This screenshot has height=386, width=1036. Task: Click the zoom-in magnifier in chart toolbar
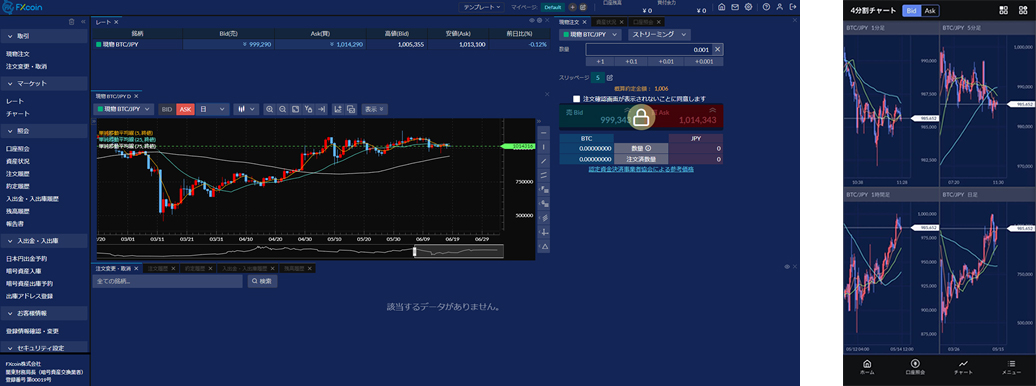coord(270,109)
